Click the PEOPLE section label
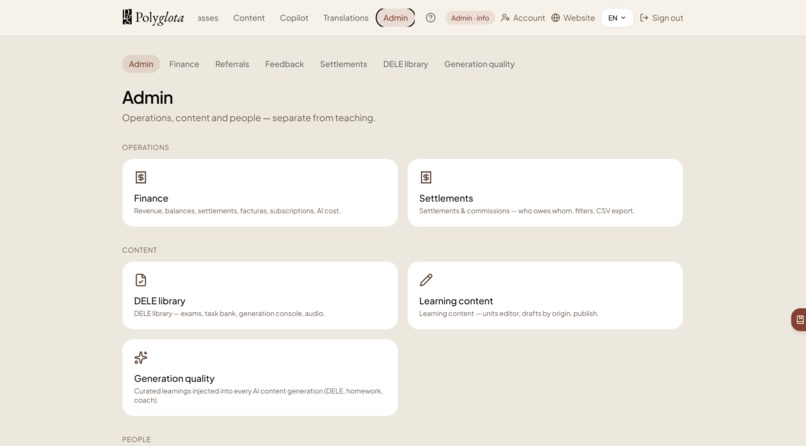 point(136,439)
